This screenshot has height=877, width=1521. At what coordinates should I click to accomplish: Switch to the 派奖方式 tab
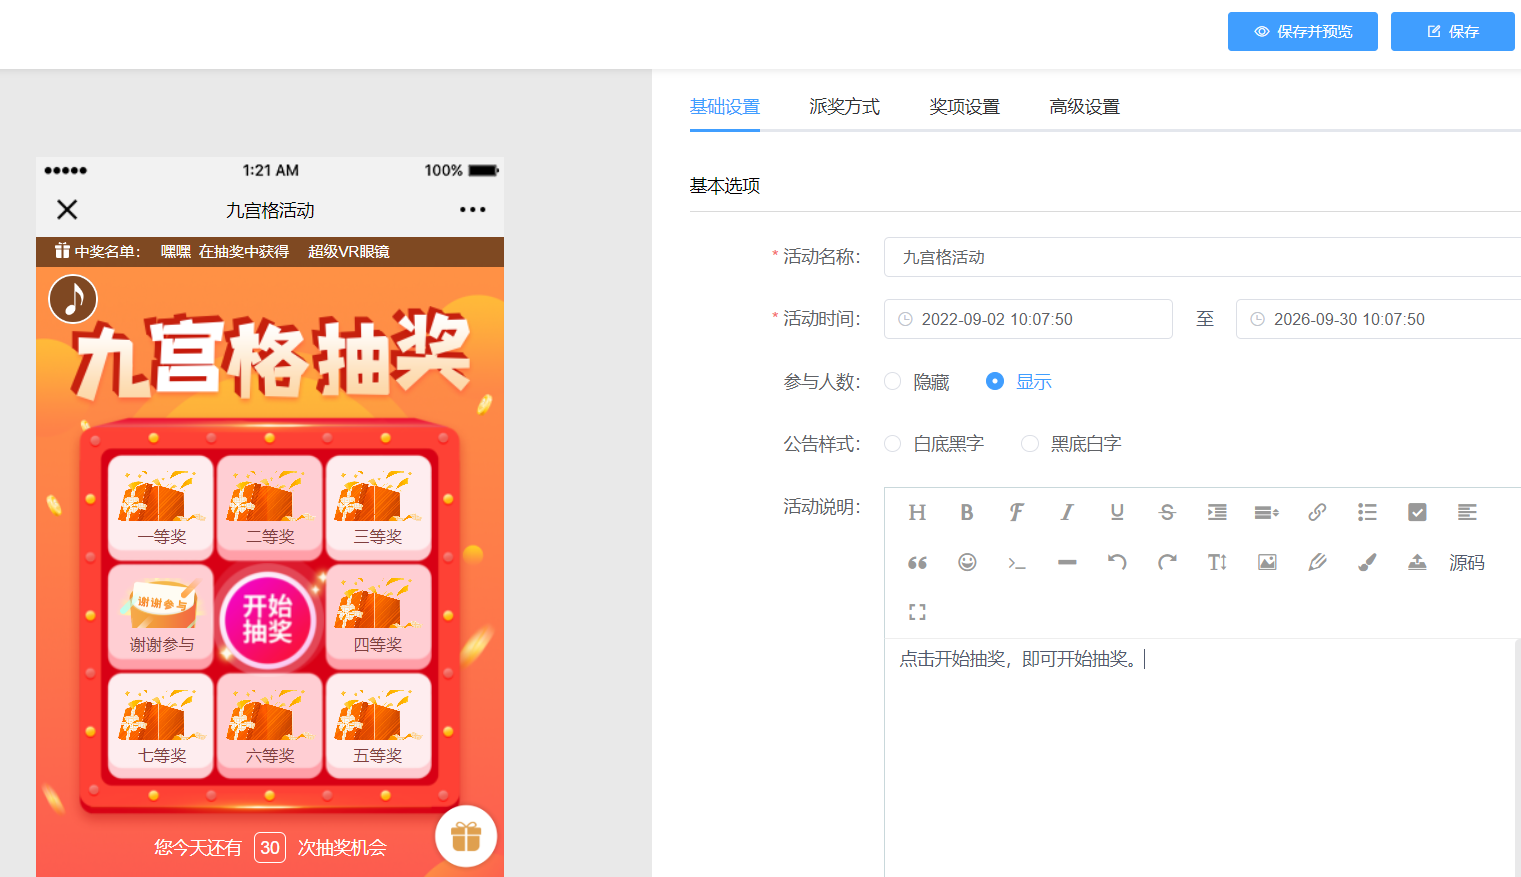[845, 107]
